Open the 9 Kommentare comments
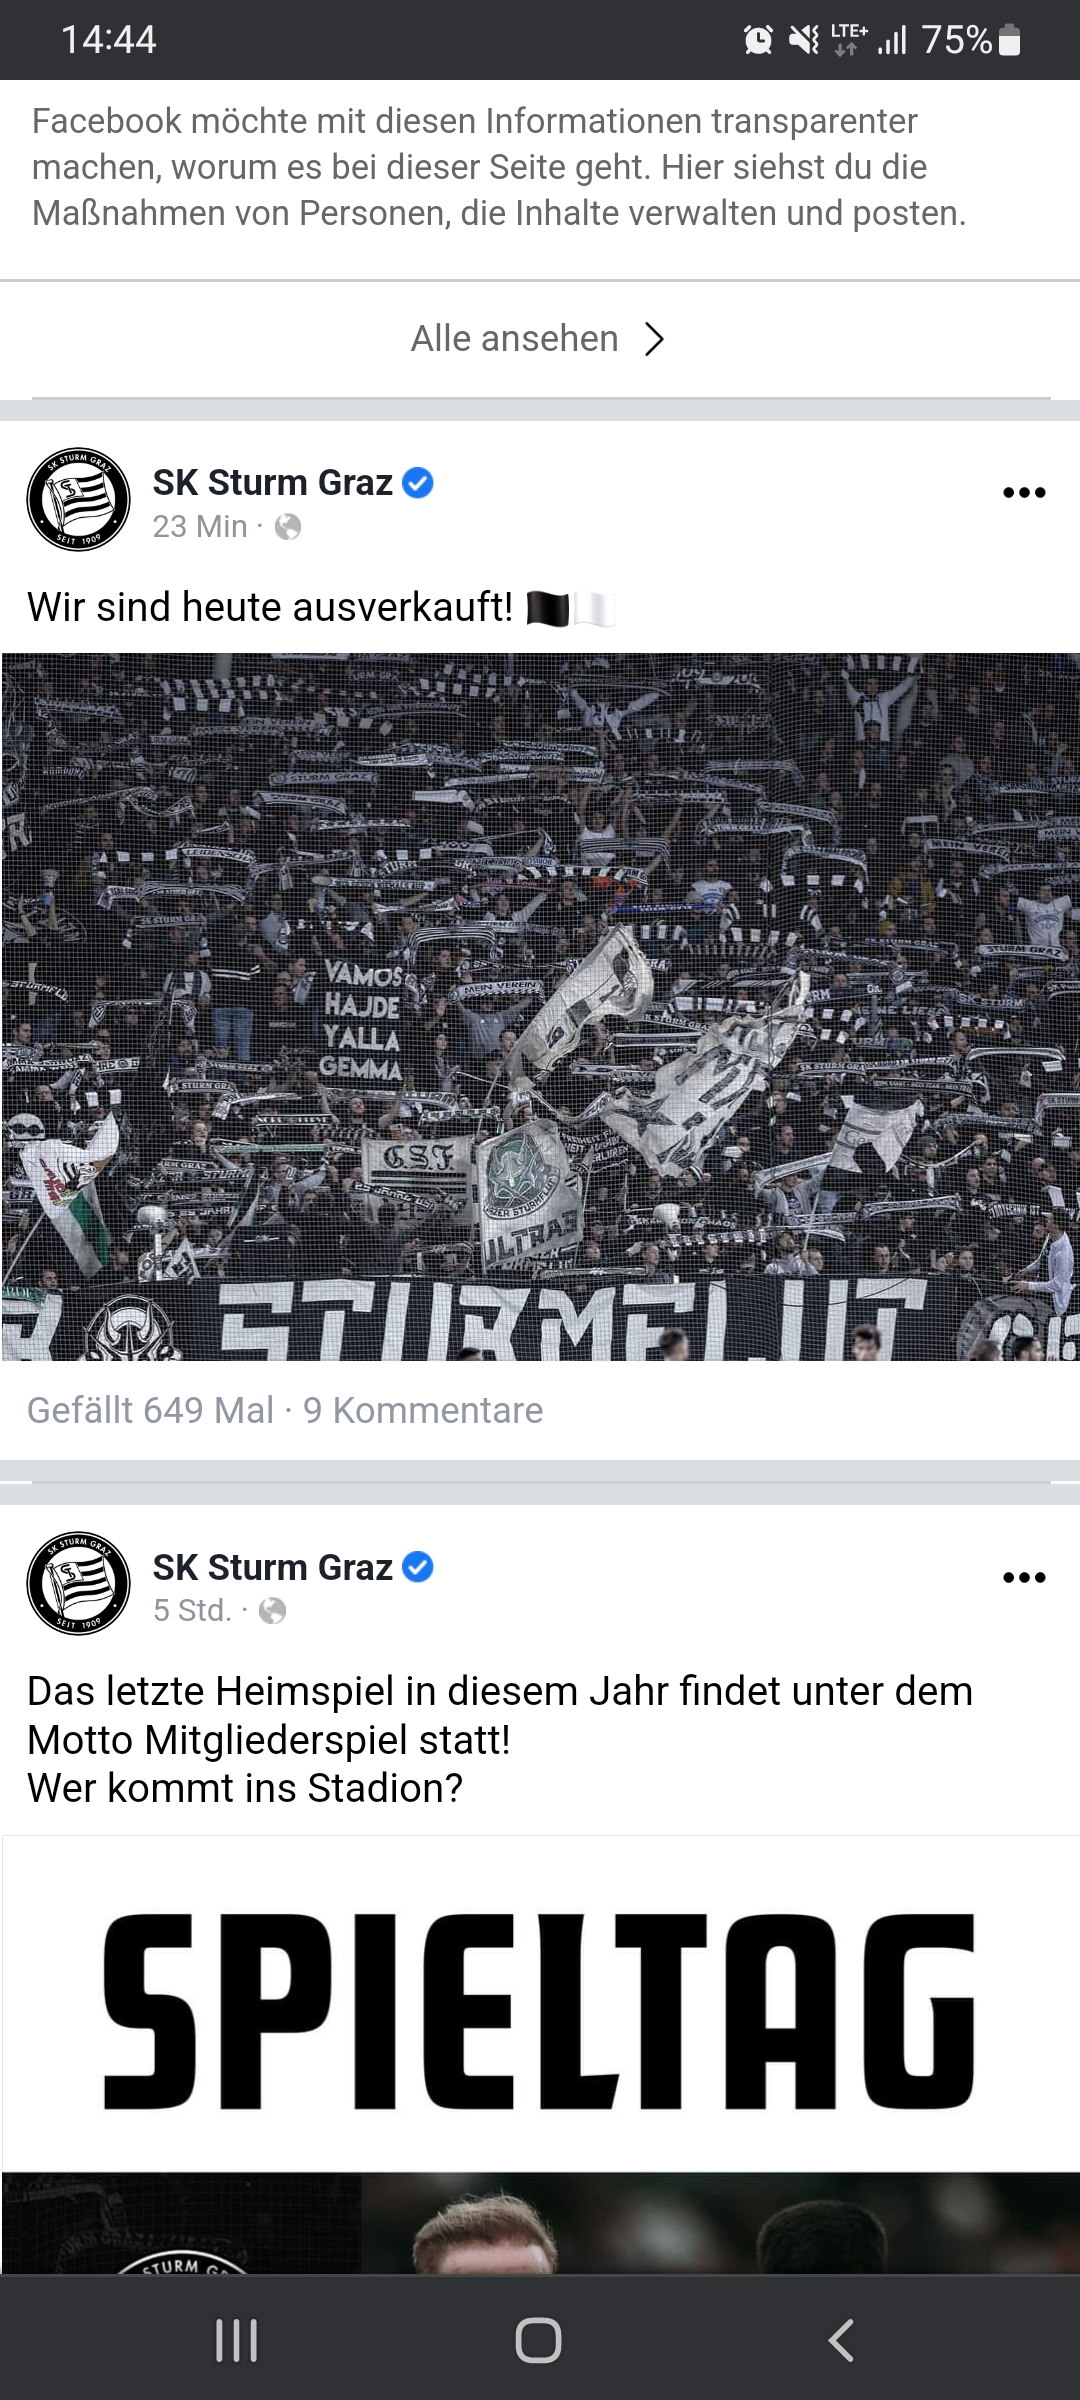The image size is (1080, 2400). click(x=423, y=1410)
